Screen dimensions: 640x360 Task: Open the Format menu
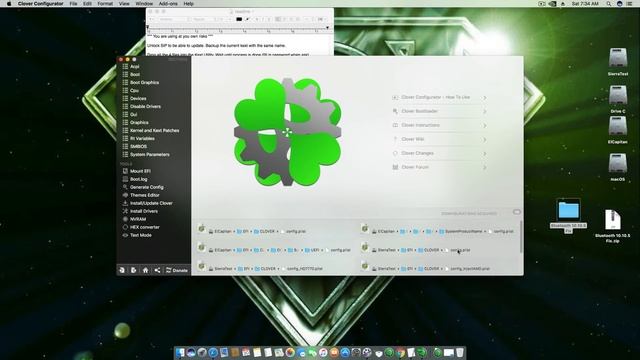click(105, 4)
